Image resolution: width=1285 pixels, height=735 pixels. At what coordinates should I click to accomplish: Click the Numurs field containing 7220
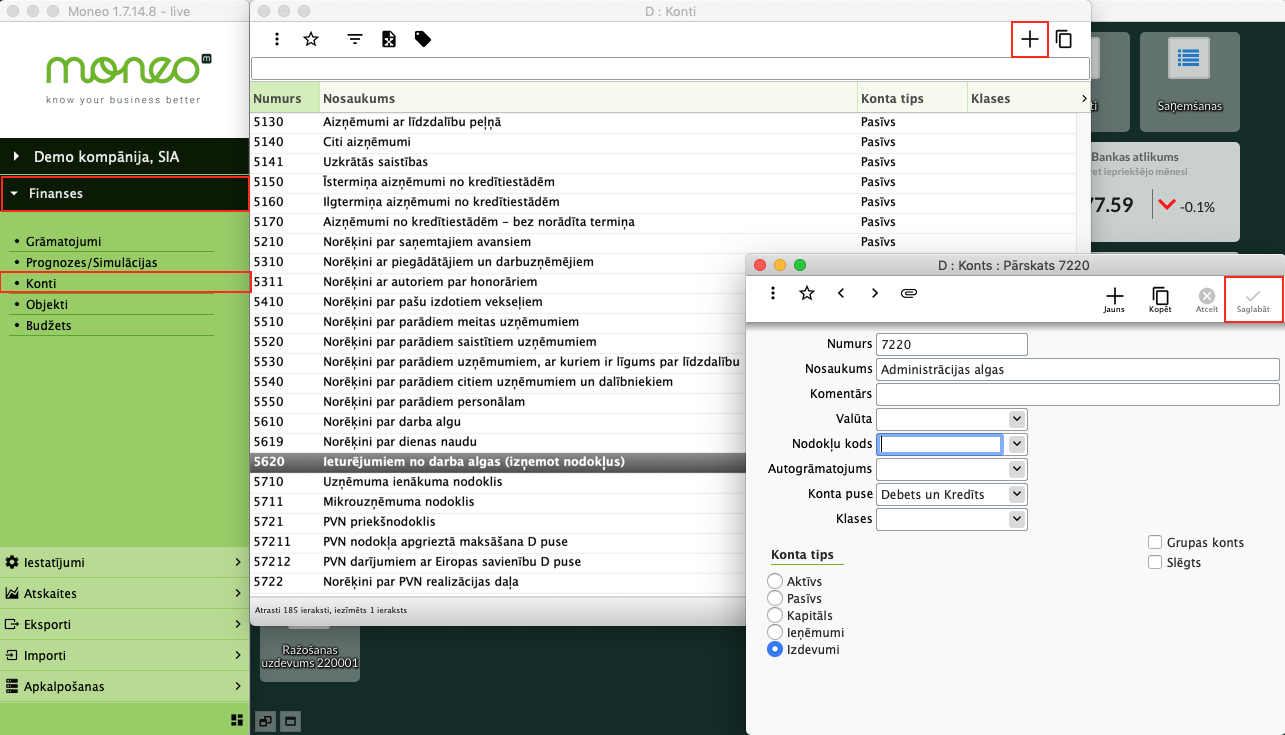(x=951, y=344)
